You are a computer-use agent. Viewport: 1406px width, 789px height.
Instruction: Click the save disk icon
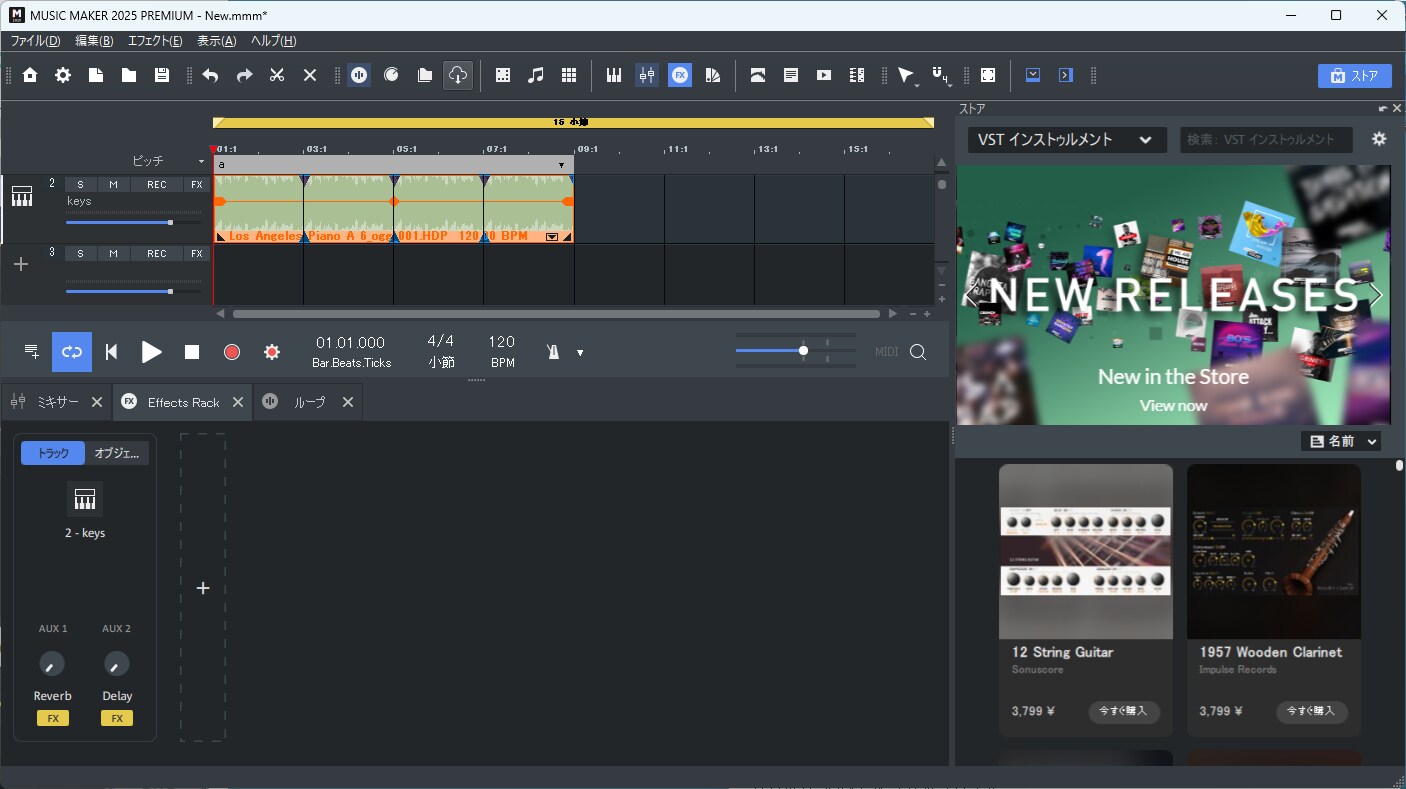(x=162, y=75)
